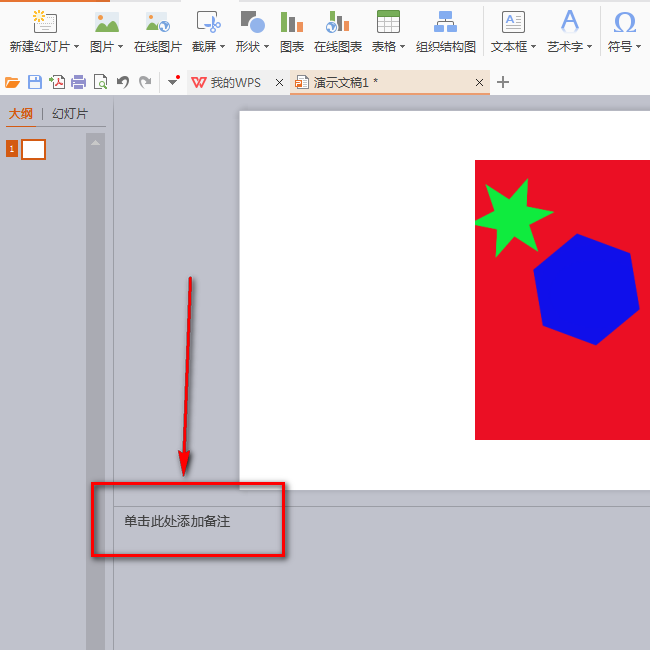The image size is (650, 650).
Task: Open the quick access toolbar customize arrow
Action: coord(173,81)
